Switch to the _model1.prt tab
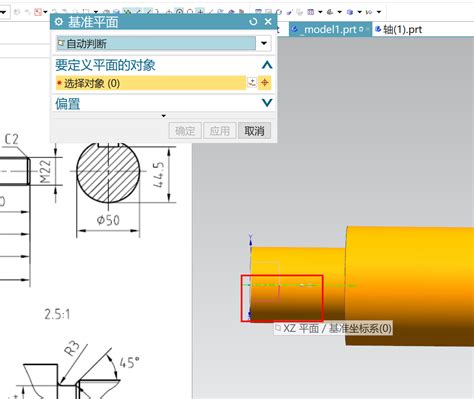The image size is (474, 399). click(x=330, y=29)
